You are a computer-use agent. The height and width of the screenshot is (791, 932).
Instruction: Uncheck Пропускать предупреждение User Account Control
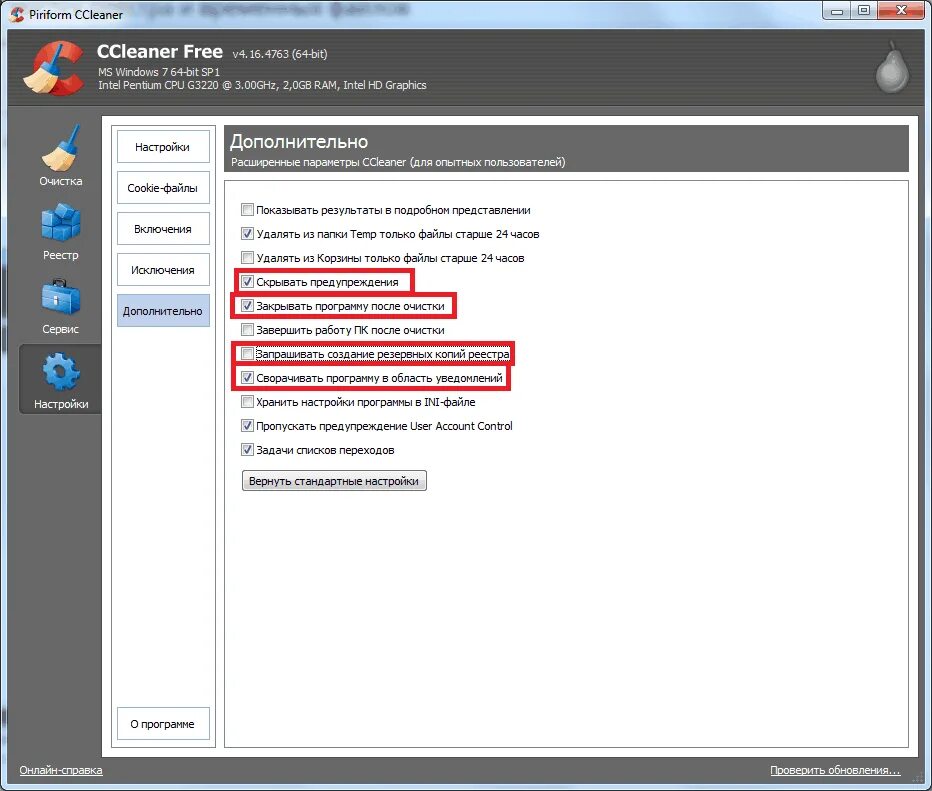[247, 426]
